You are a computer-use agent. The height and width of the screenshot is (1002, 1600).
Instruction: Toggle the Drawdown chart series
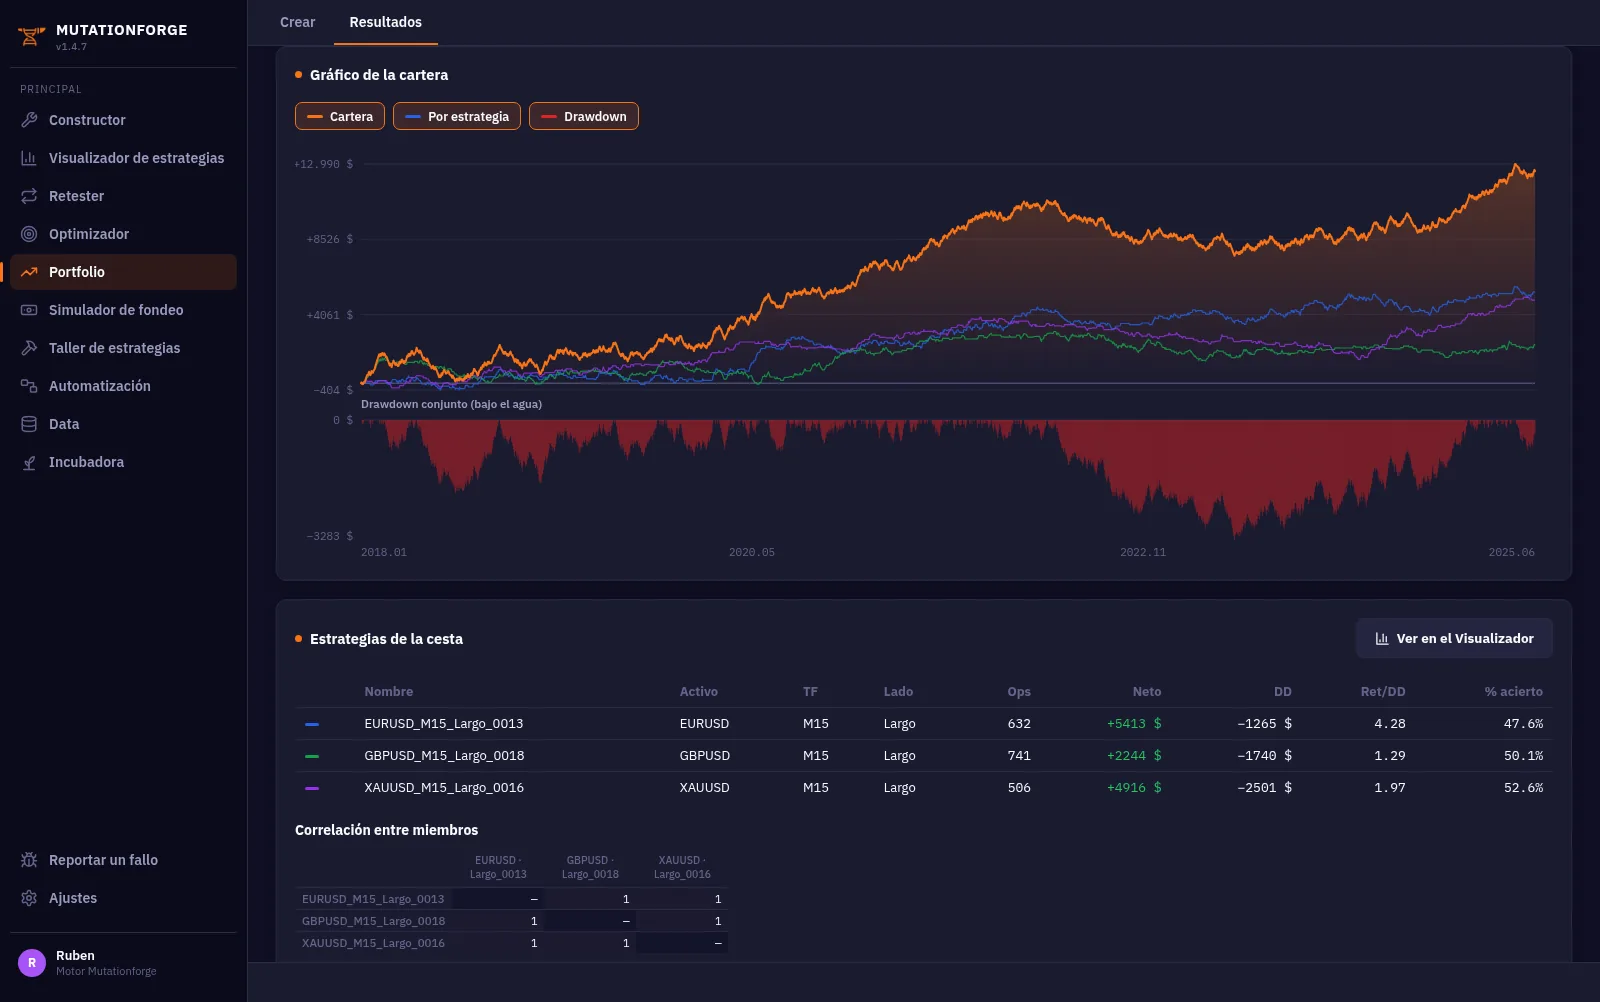[x=584, y=116]
